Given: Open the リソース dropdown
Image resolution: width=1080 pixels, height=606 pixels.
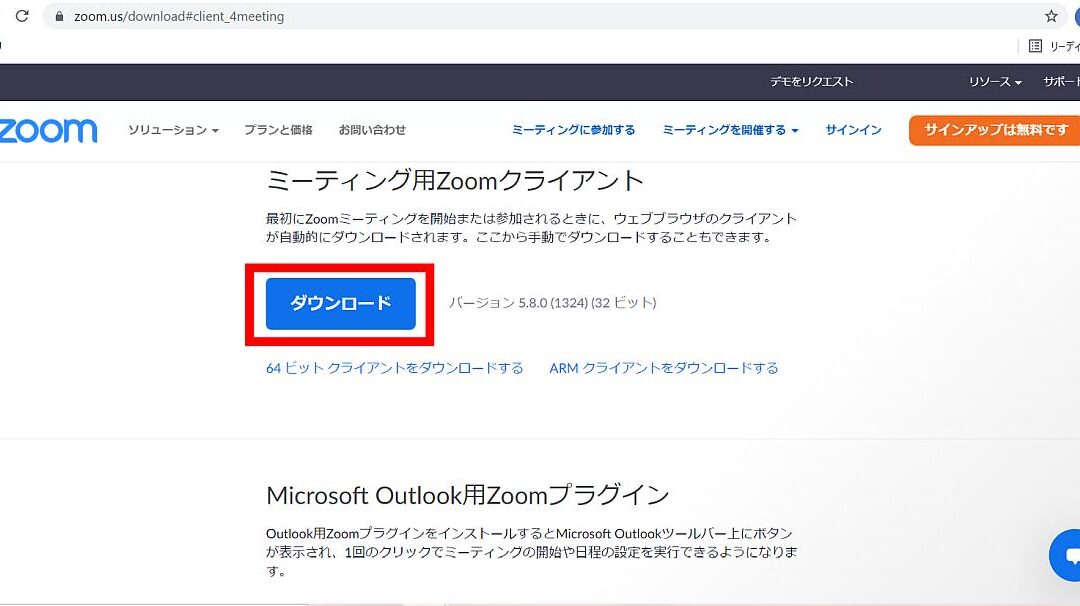Looking at the screenshot, I should point(994,82).
